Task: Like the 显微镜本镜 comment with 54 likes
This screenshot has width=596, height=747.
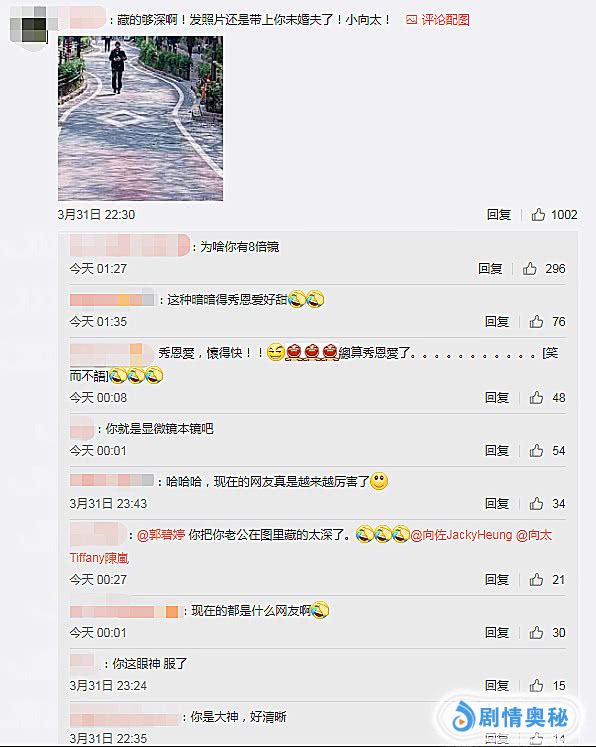Action: tap(536, 450)
